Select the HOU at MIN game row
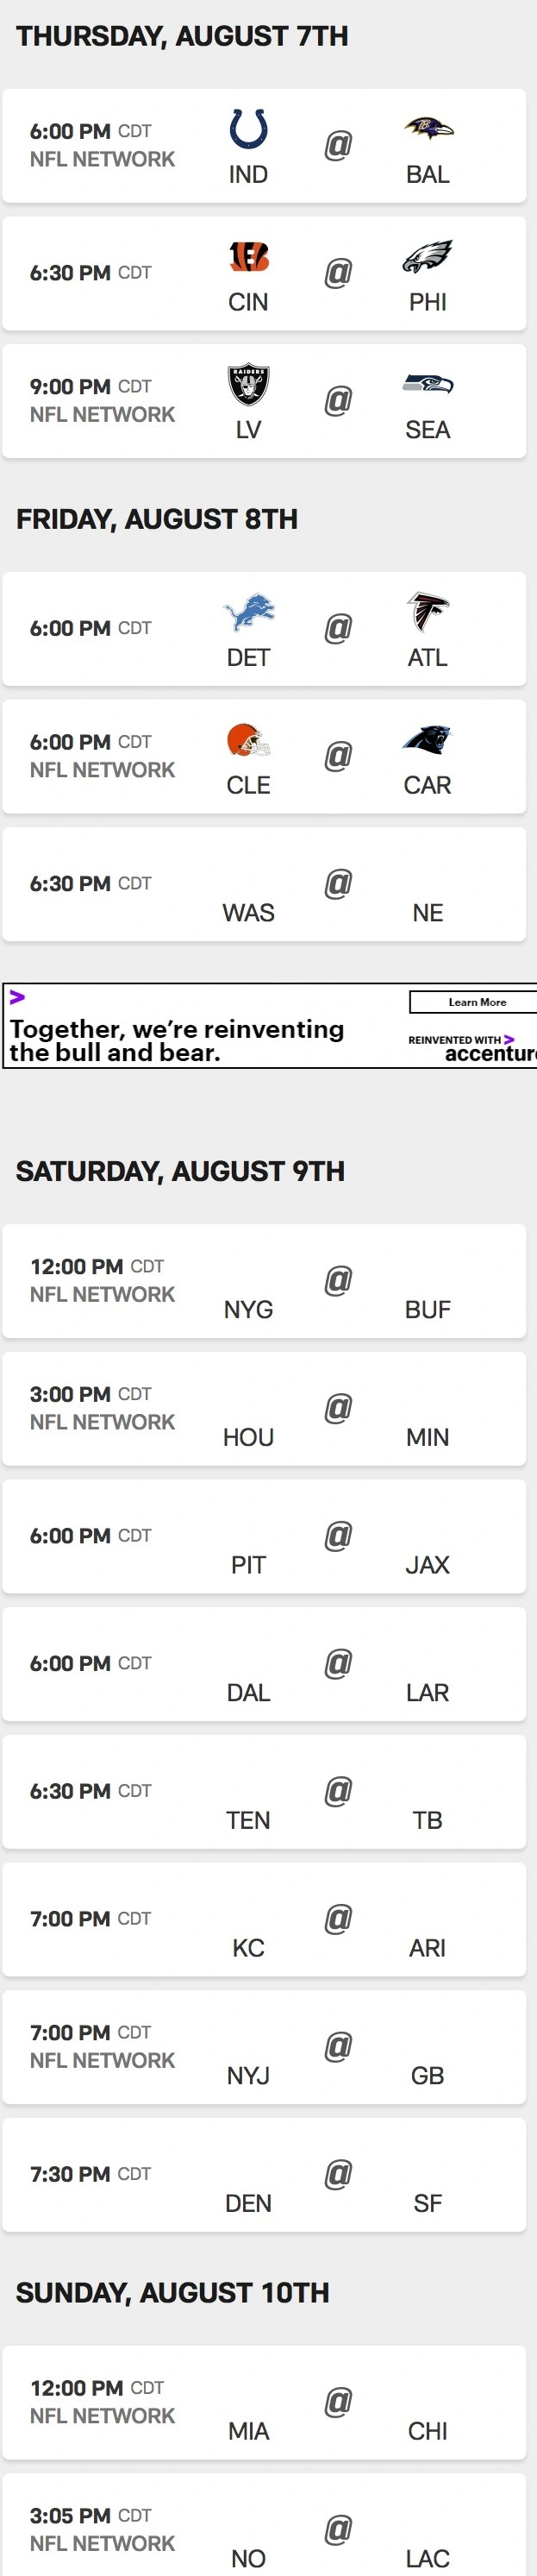The height and width of the screenshot is (2576, 537). coord(264,1409)
